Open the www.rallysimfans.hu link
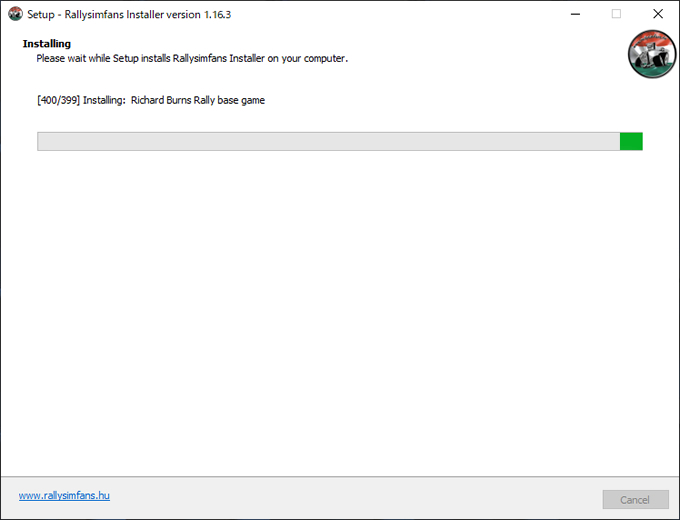The width and height of the screenshot is (680, 520). [64, 495]
